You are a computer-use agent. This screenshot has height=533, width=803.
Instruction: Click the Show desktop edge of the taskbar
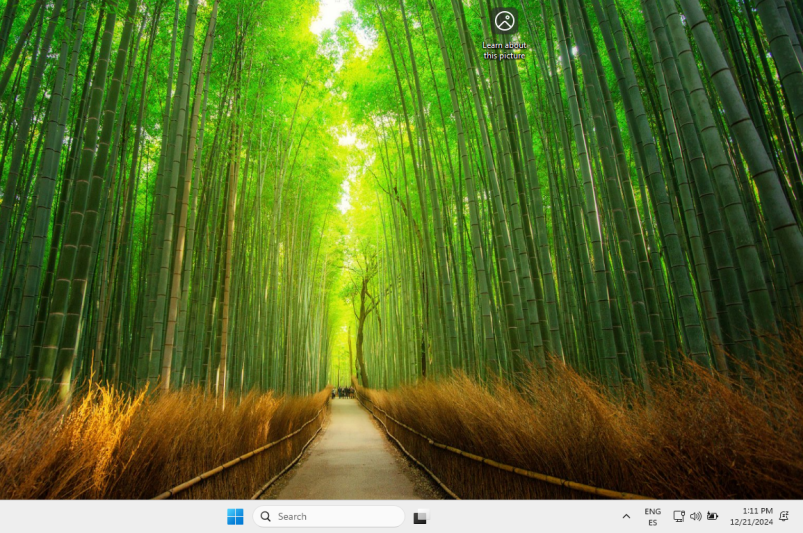(800, 516)
